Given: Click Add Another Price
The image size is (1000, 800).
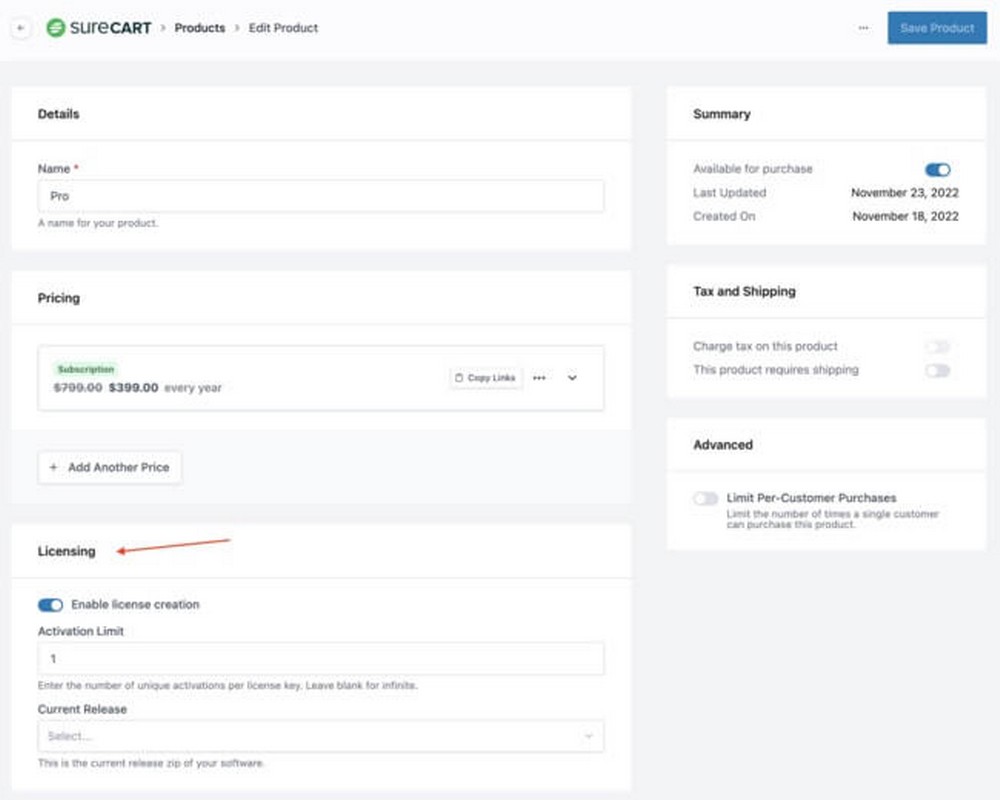Looking at the screenshot, I should 109,467.
